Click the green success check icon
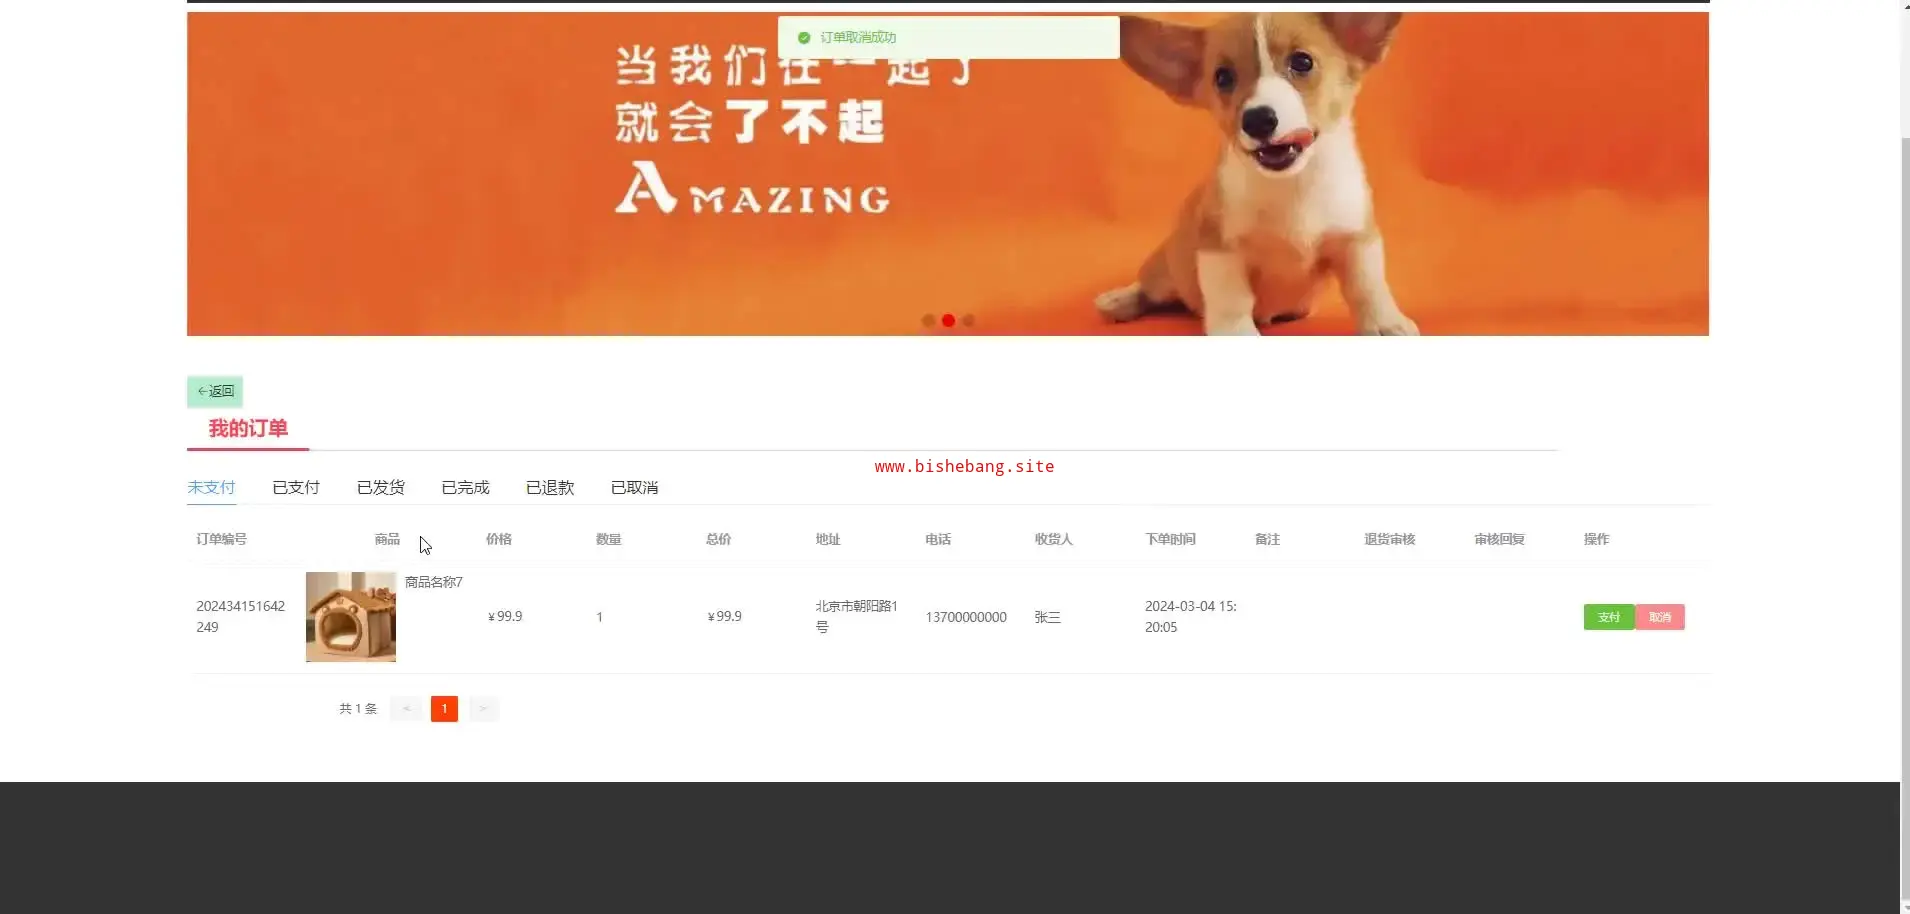This screenshot has width=1910, height=914. [x=804, y=38]
